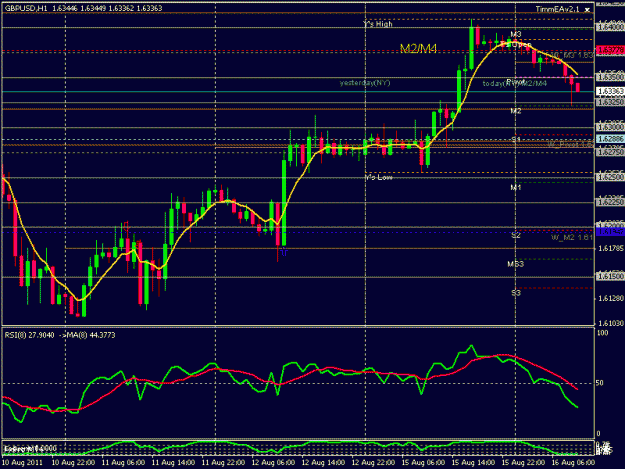Click the M1 pivot level label
625x469 pixels.
[x=516, y=187]
